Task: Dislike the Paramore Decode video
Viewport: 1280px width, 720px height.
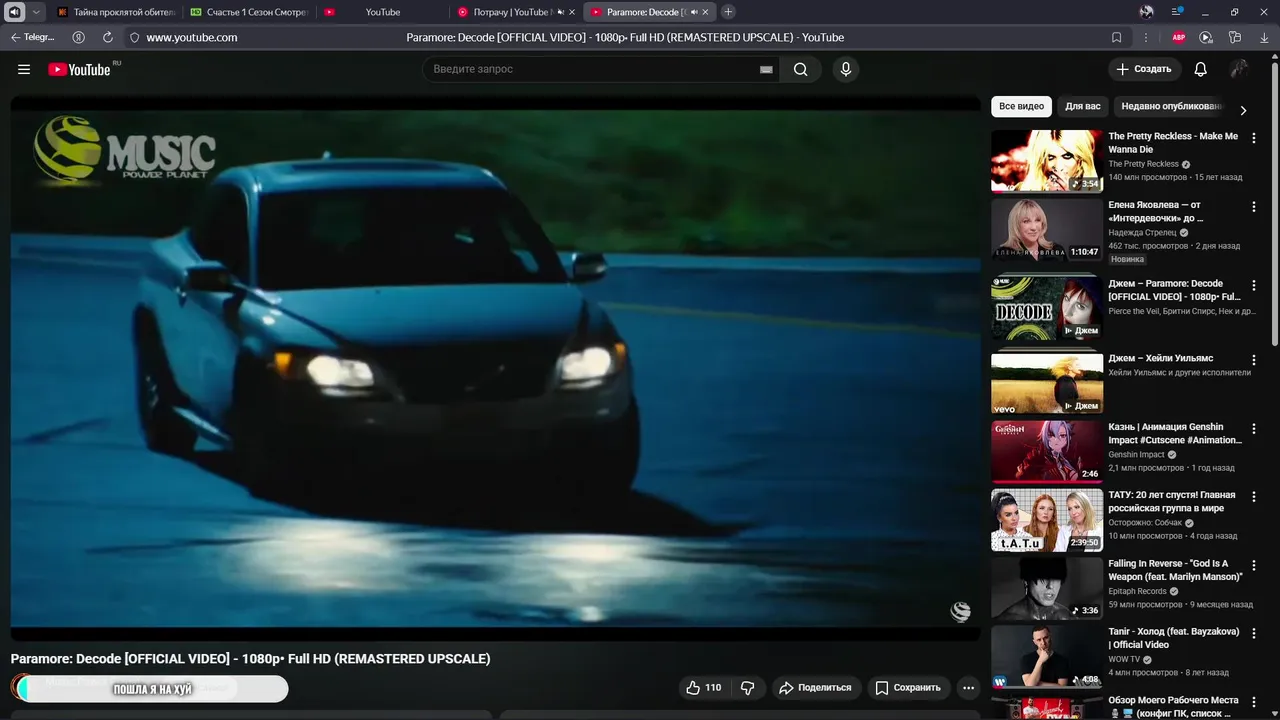Action: [x=747, y=687]
